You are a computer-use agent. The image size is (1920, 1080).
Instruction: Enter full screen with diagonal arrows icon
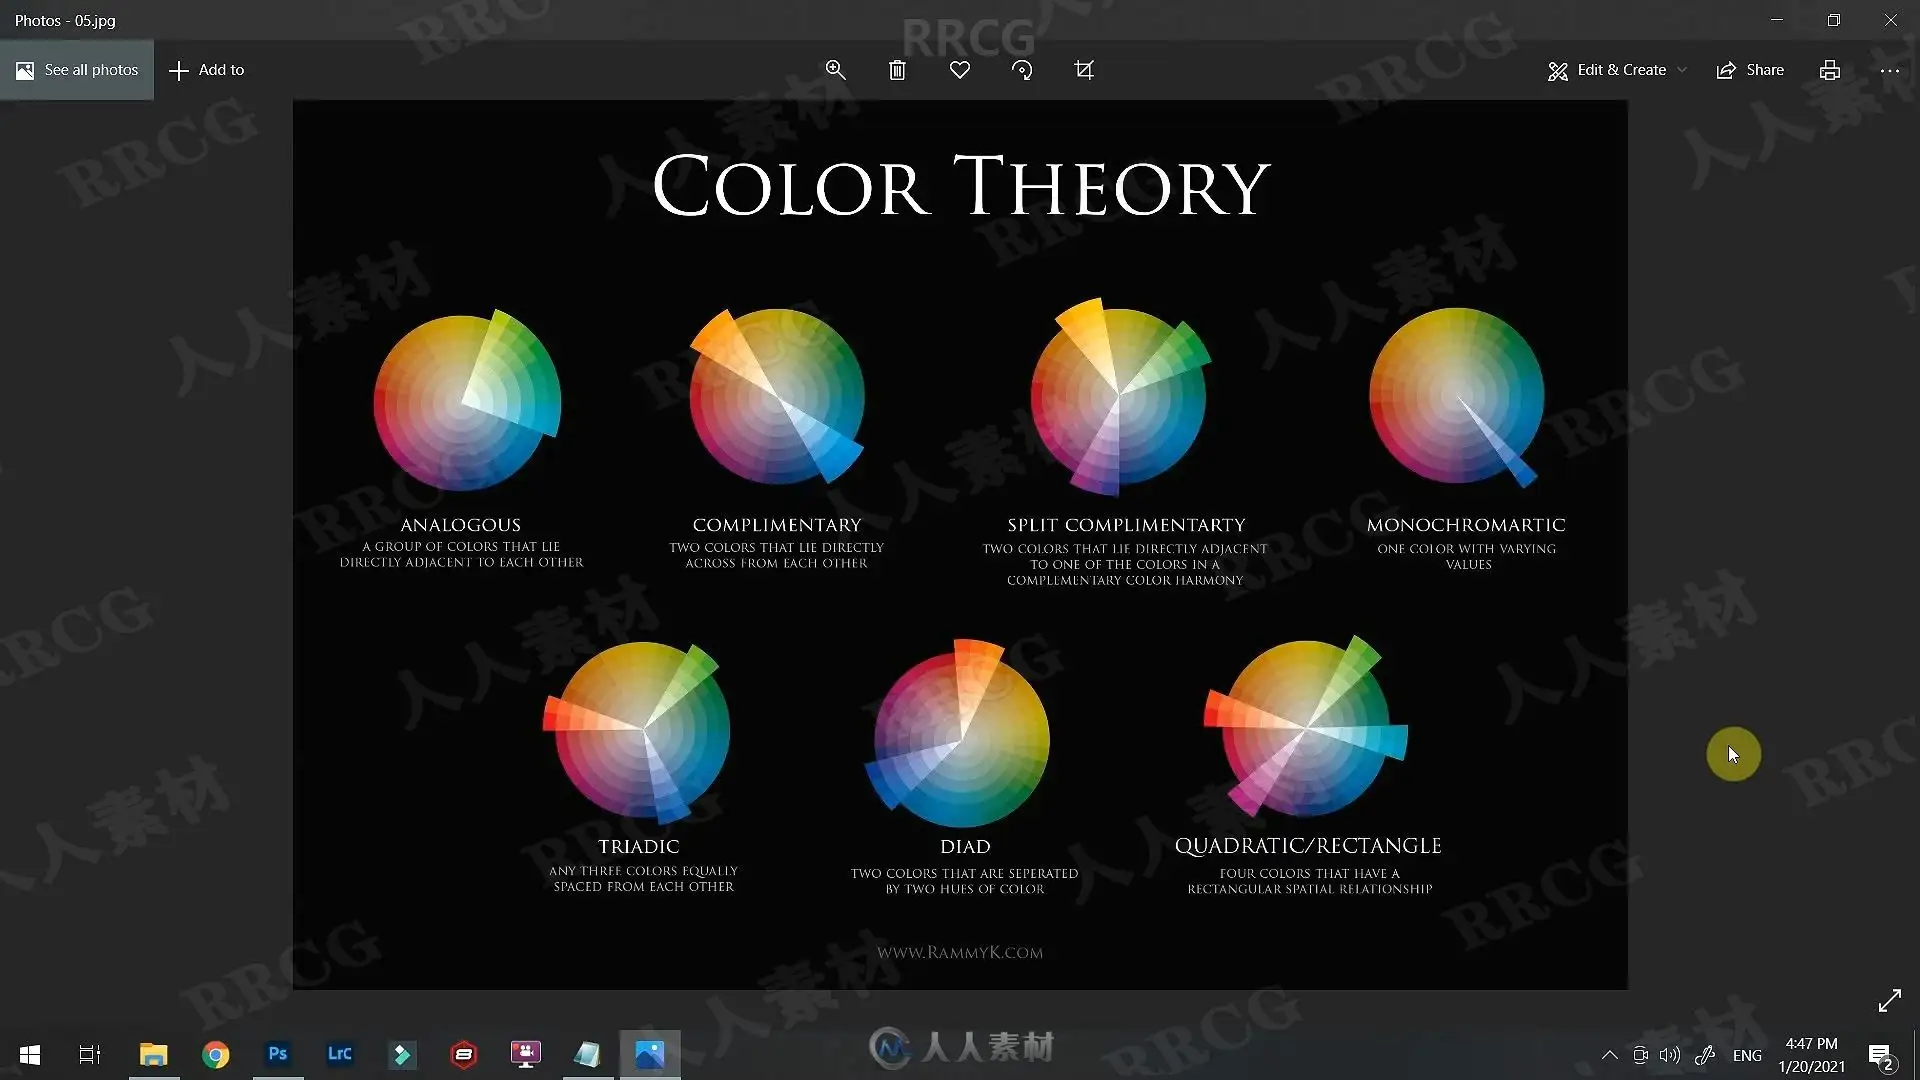1890,1001
